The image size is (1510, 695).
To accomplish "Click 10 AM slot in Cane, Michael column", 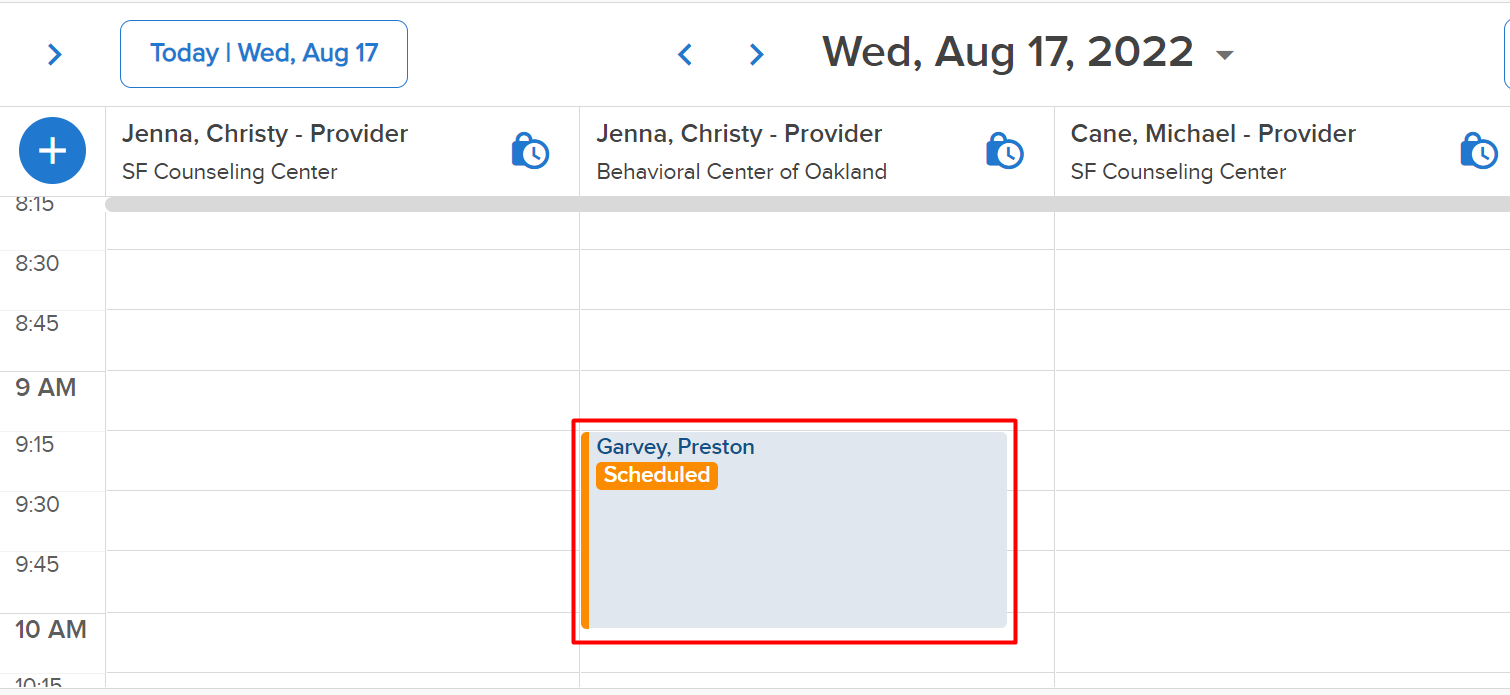I will 1282,642.
